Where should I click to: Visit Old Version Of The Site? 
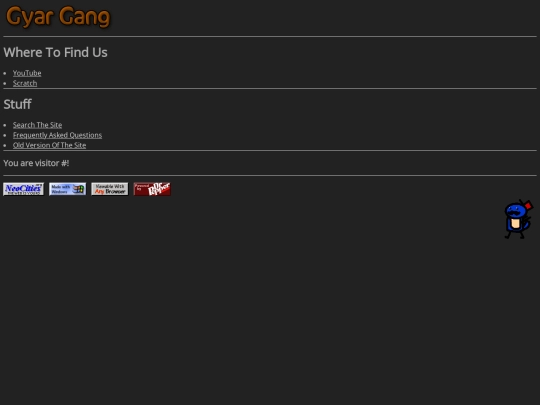click(x=49, y=145)
